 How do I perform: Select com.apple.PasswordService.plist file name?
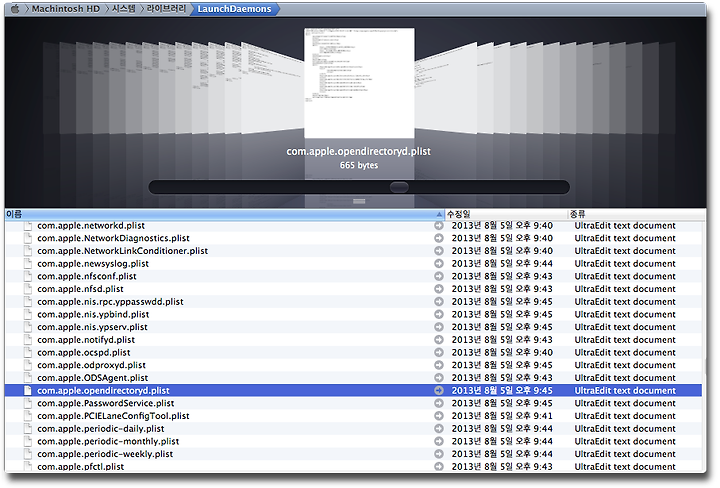[x=106, y=403]
